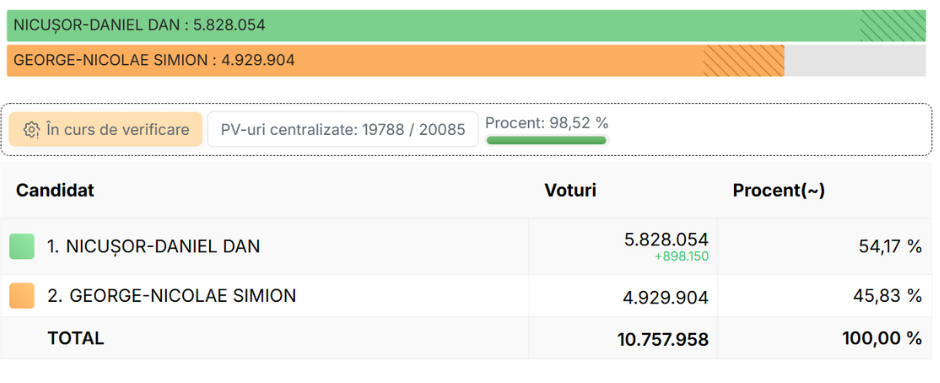Select the green swatch for Nicușor-Daniel Dan
The height and width of the screenshot is (383, 940).
pyautogui.click(x=22, y=246)
